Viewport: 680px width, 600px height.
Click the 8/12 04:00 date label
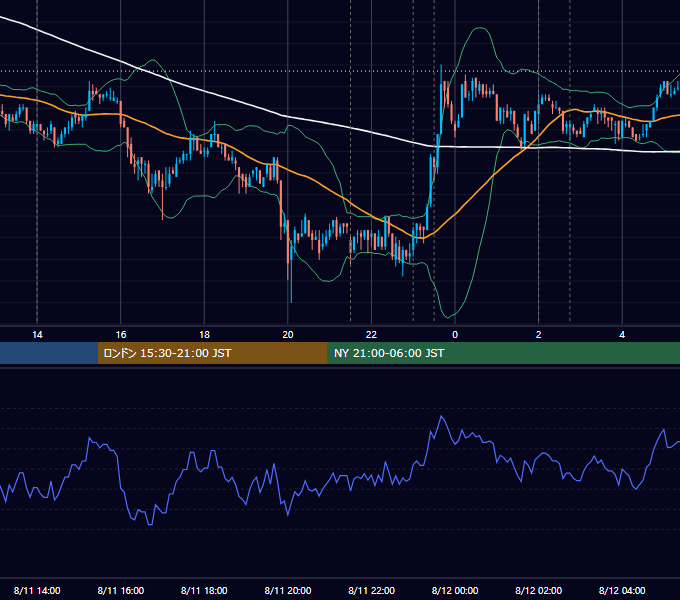(622, 590)
